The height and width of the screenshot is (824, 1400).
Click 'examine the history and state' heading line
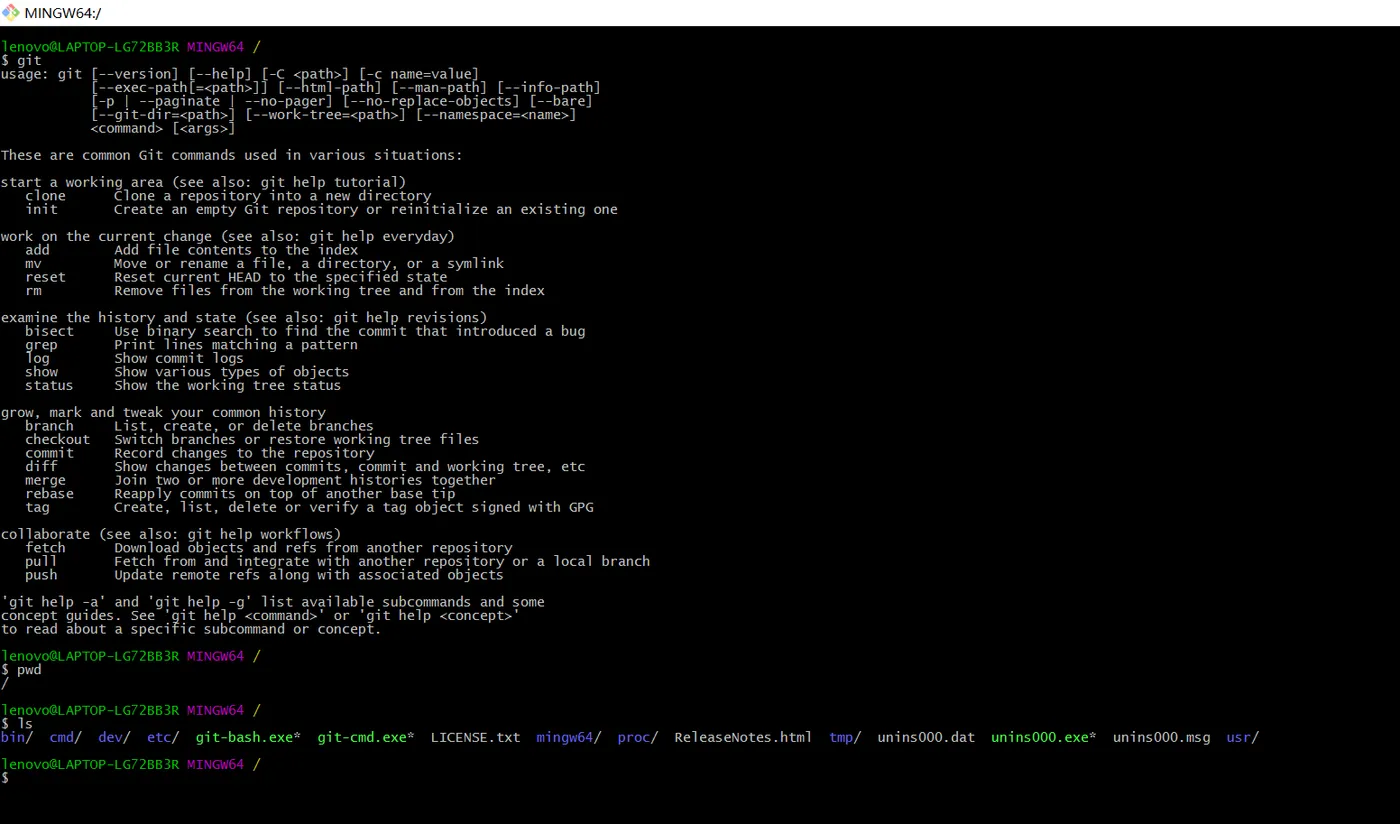click(x=244, y=318)
